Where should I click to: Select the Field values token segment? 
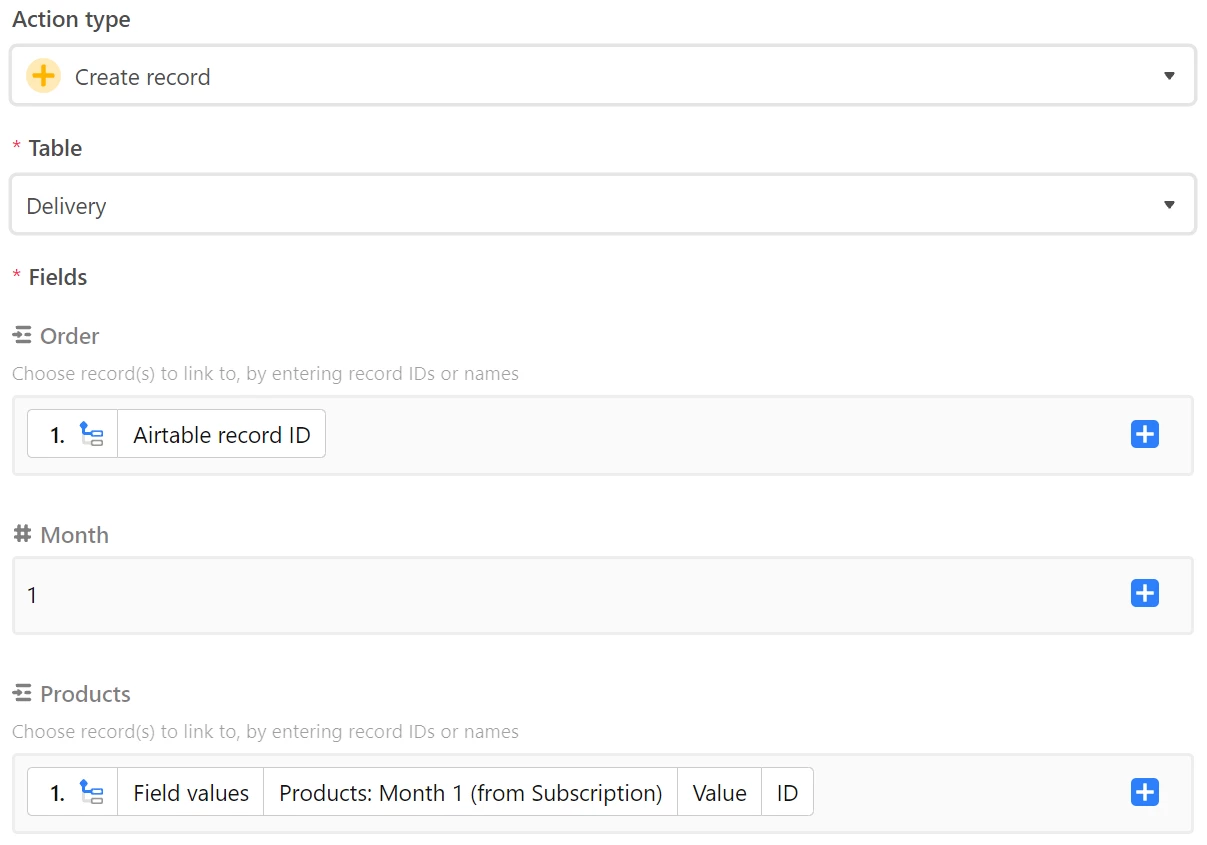(191, 793)
